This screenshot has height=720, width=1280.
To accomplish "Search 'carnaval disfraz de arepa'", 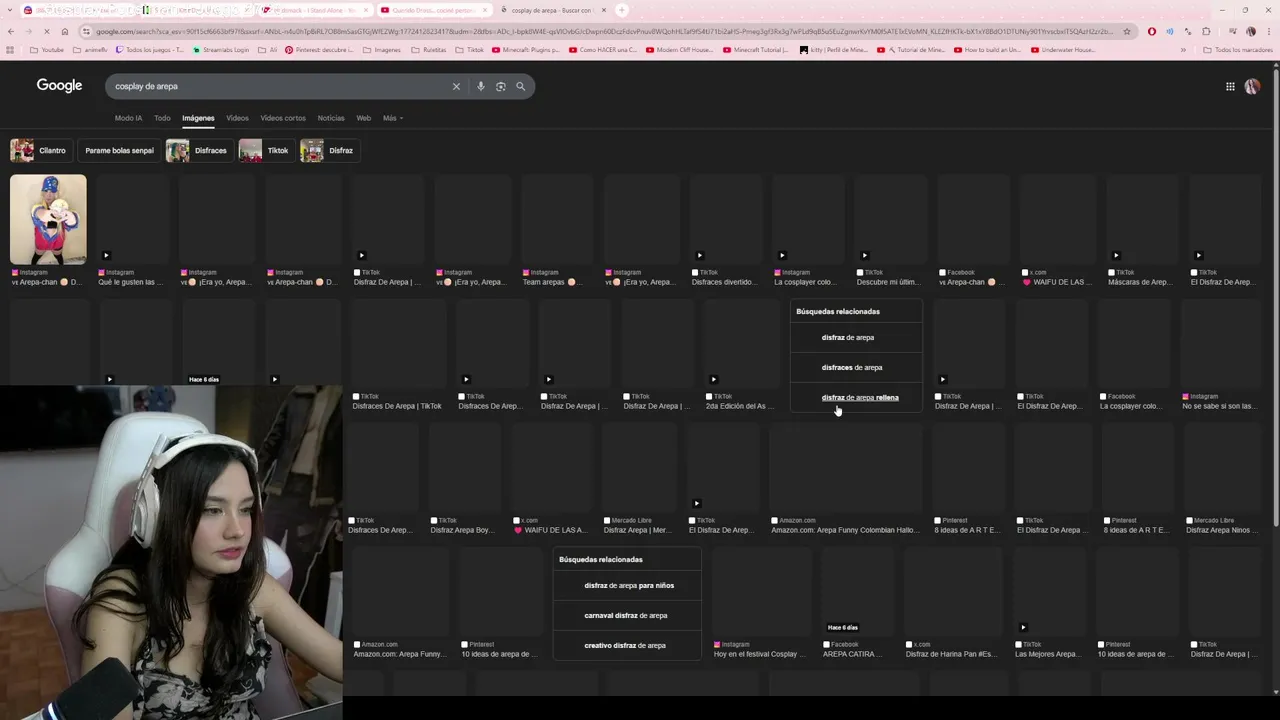I will coord(627,615).
